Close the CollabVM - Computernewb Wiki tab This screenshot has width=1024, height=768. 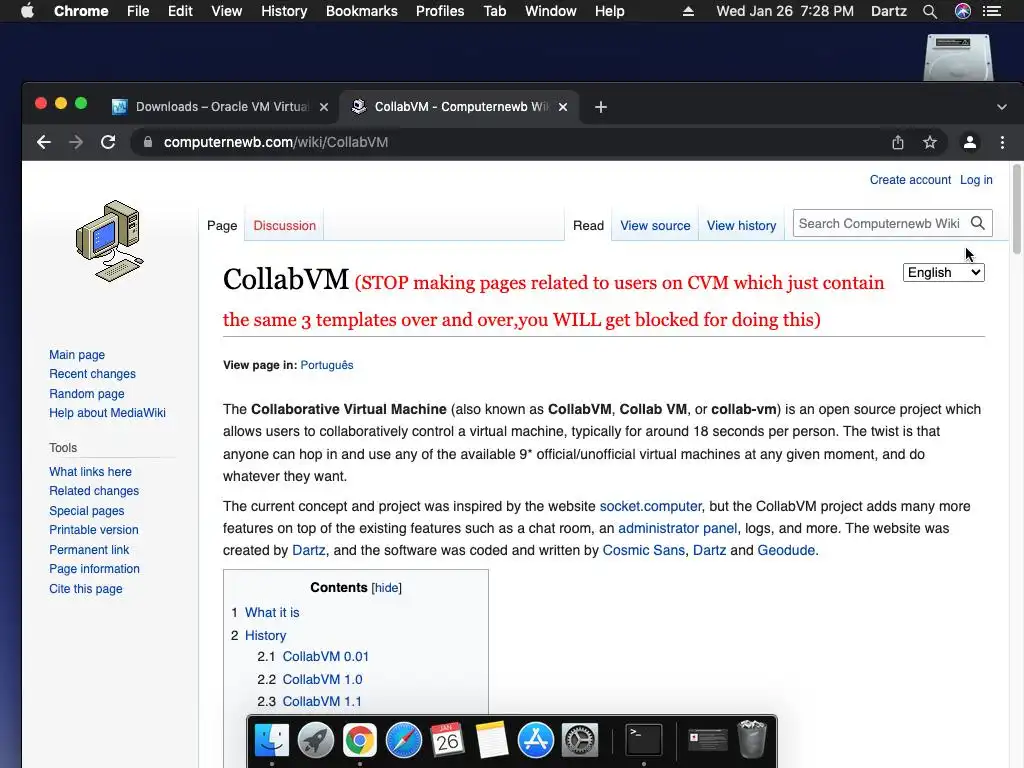(x=563, y=107)
